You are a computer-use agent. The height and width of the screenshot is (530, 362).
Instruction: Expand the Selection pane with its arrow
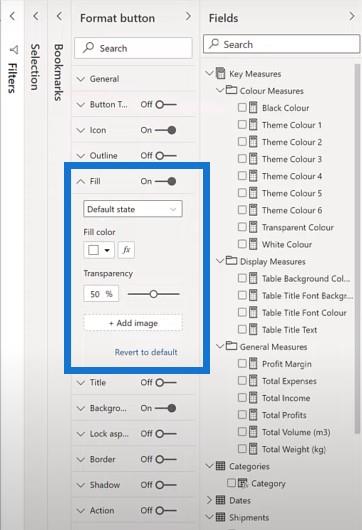coord(36,16)
